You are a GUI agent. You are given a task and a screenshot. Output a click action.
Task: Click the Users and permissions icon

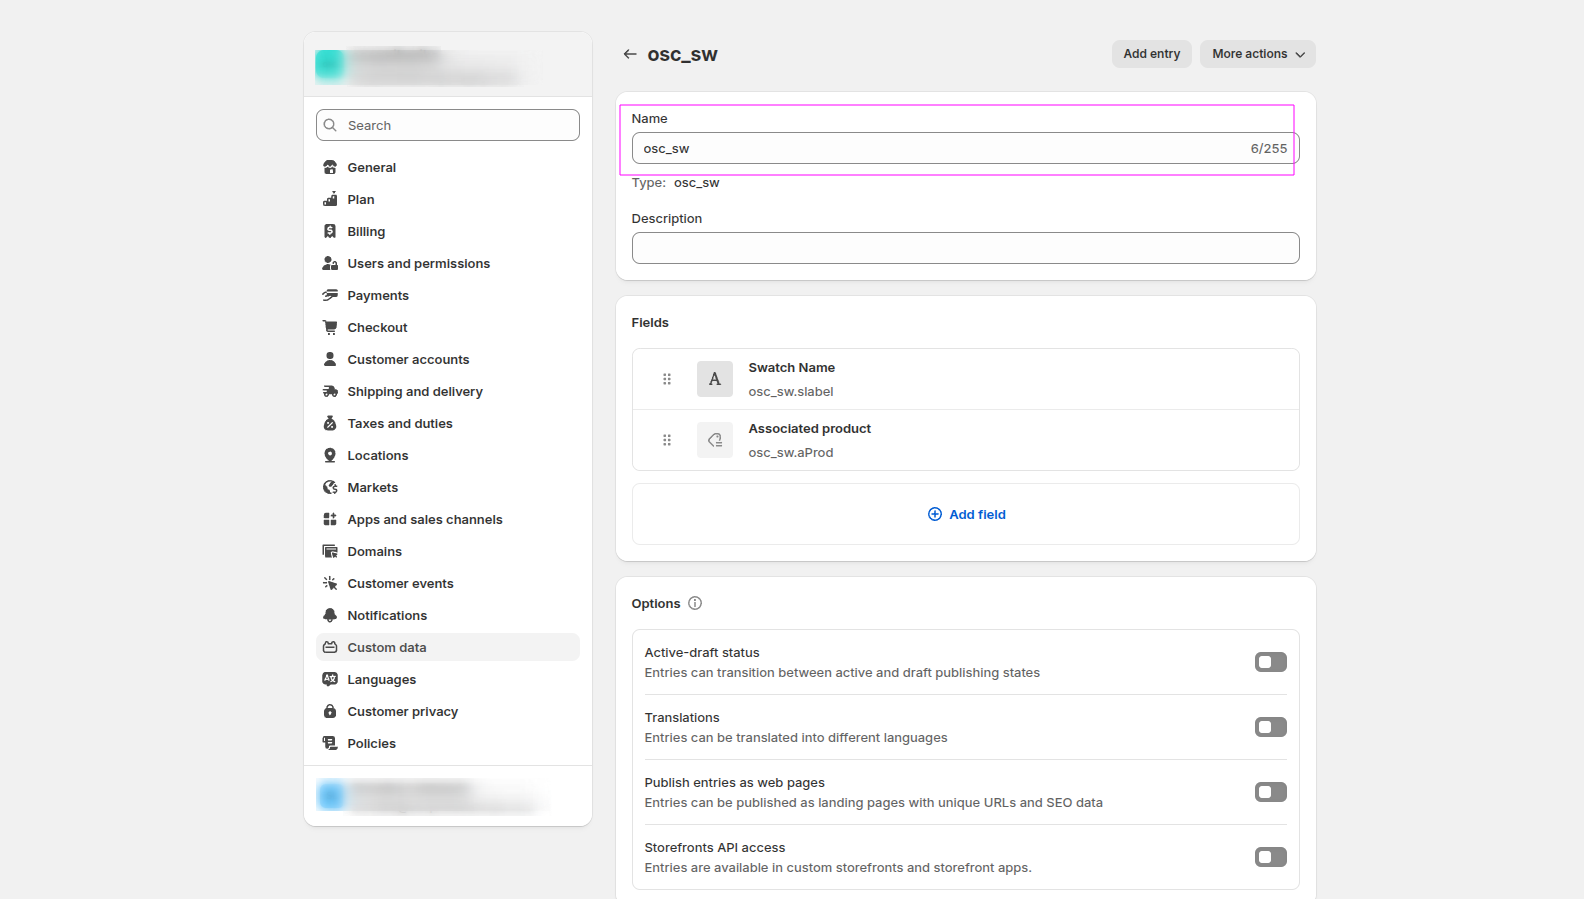330,263
